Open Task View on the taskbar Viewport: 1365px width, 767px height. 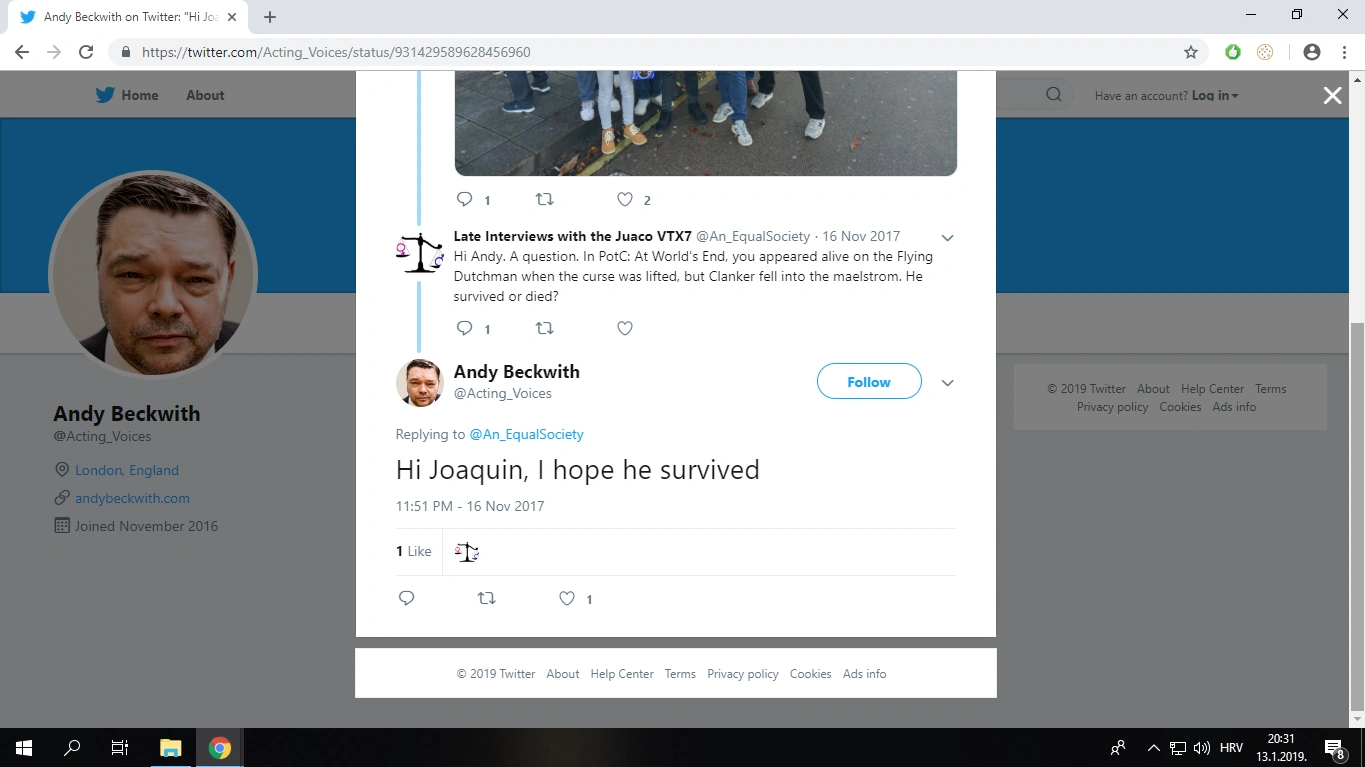click(120, 747)
